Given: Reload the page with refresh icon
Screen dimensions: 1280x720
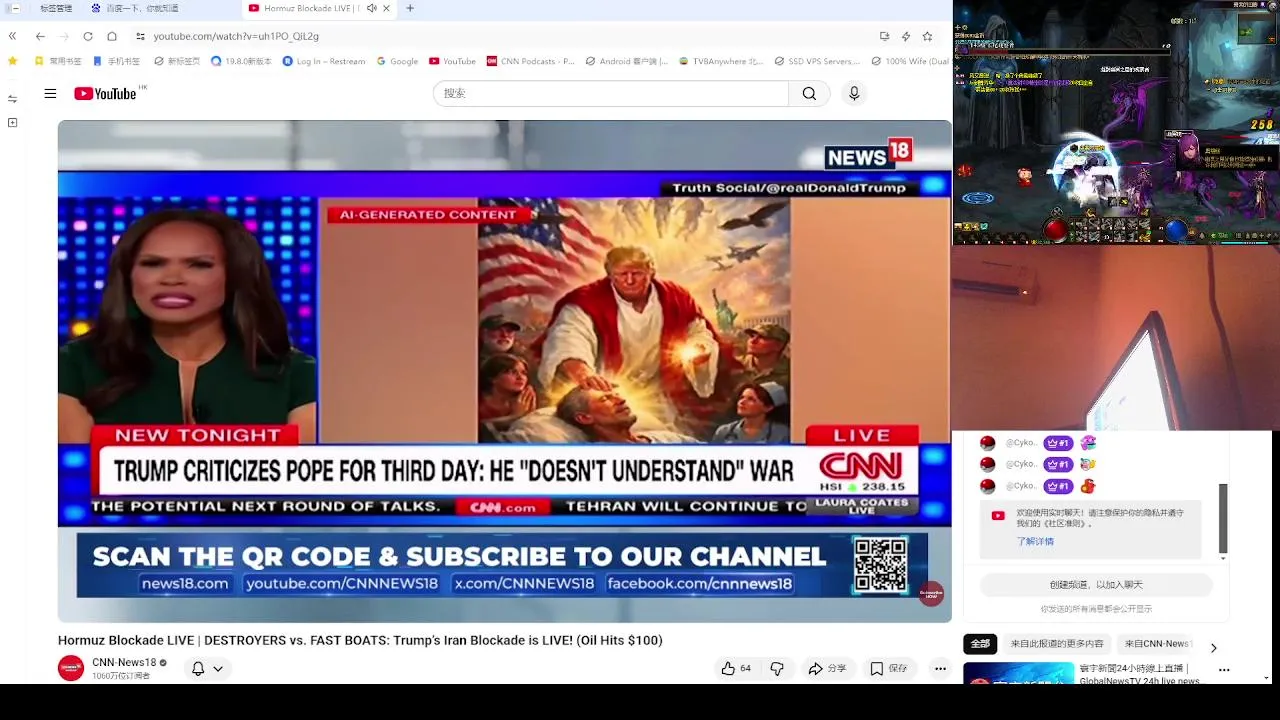Looking at the screenshot, I should pyautogui.click(x=88, y=36).
